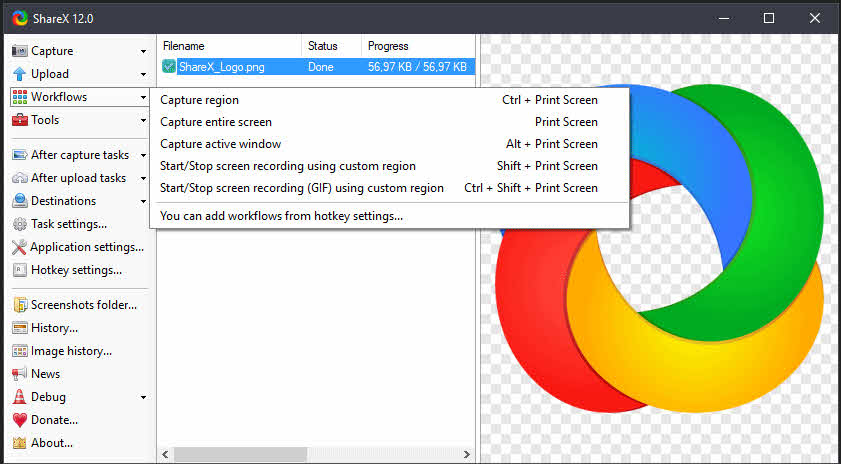
Task: Click the Destinations globe icon
Action: click(x=19, y=201)
